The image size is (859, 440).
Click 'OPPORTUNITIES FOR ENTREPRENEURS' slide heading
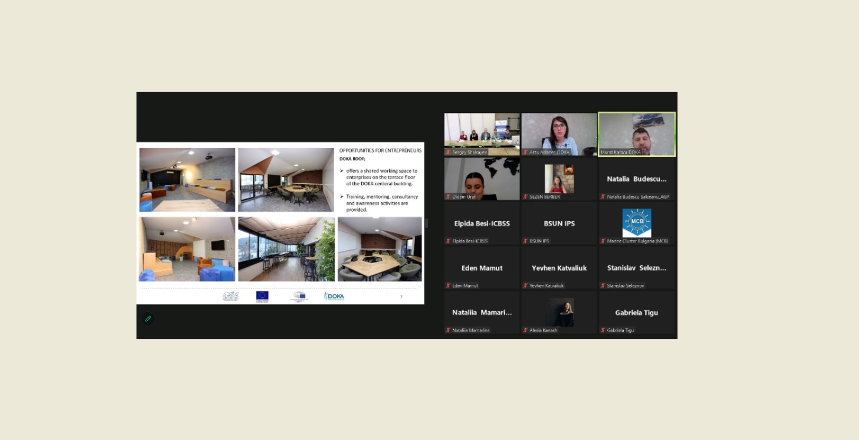380,150
